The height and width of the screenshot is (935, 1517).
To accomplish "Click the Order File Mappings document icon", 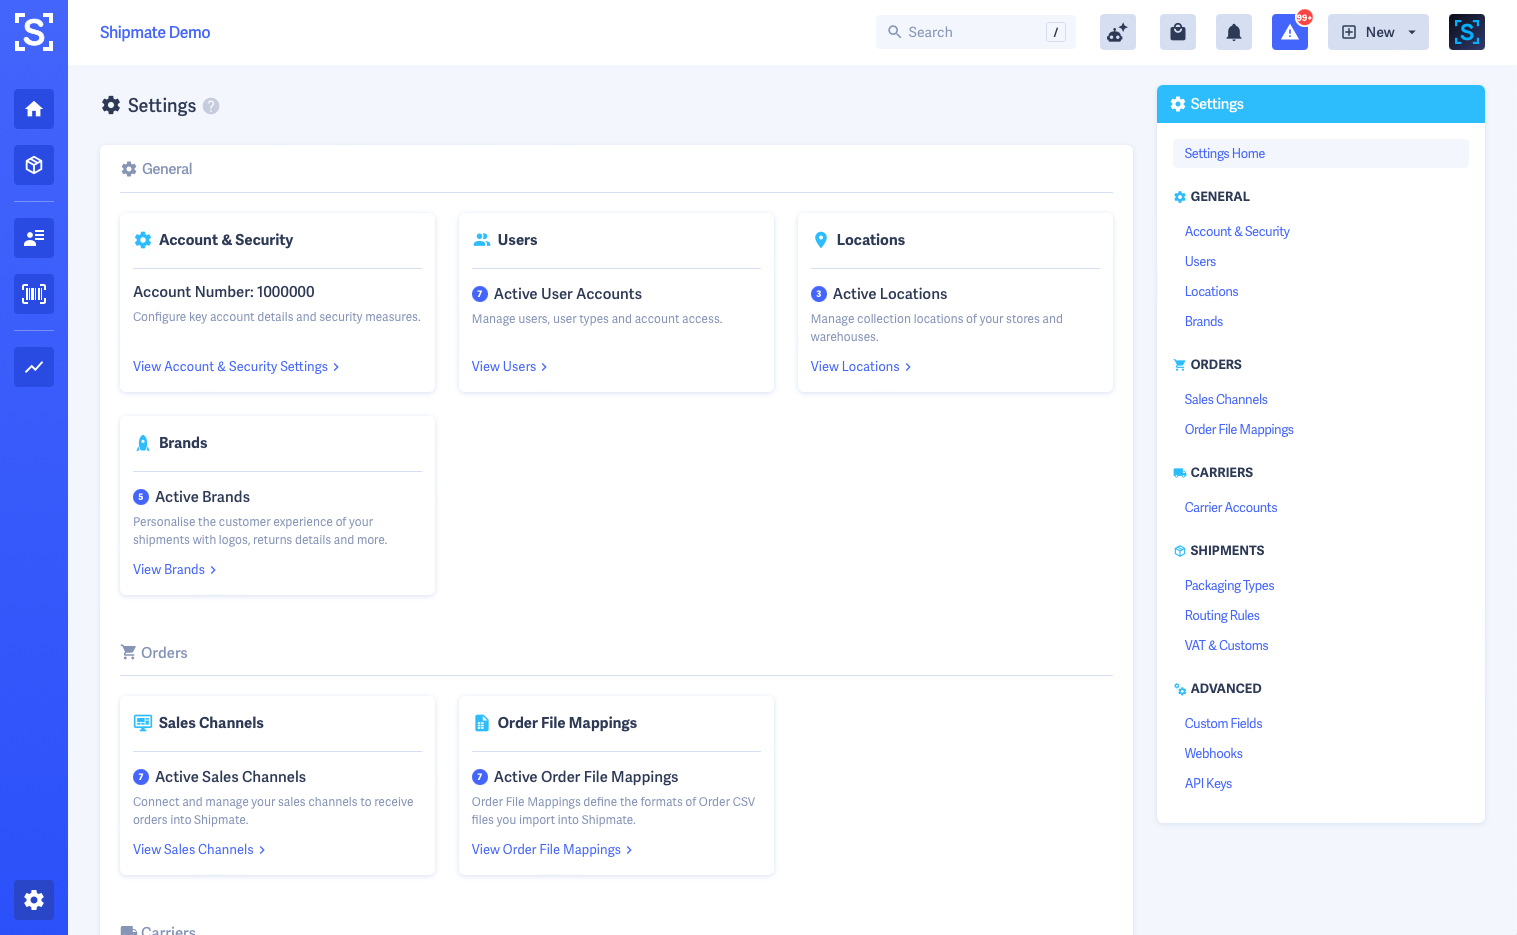I will 482,723.
